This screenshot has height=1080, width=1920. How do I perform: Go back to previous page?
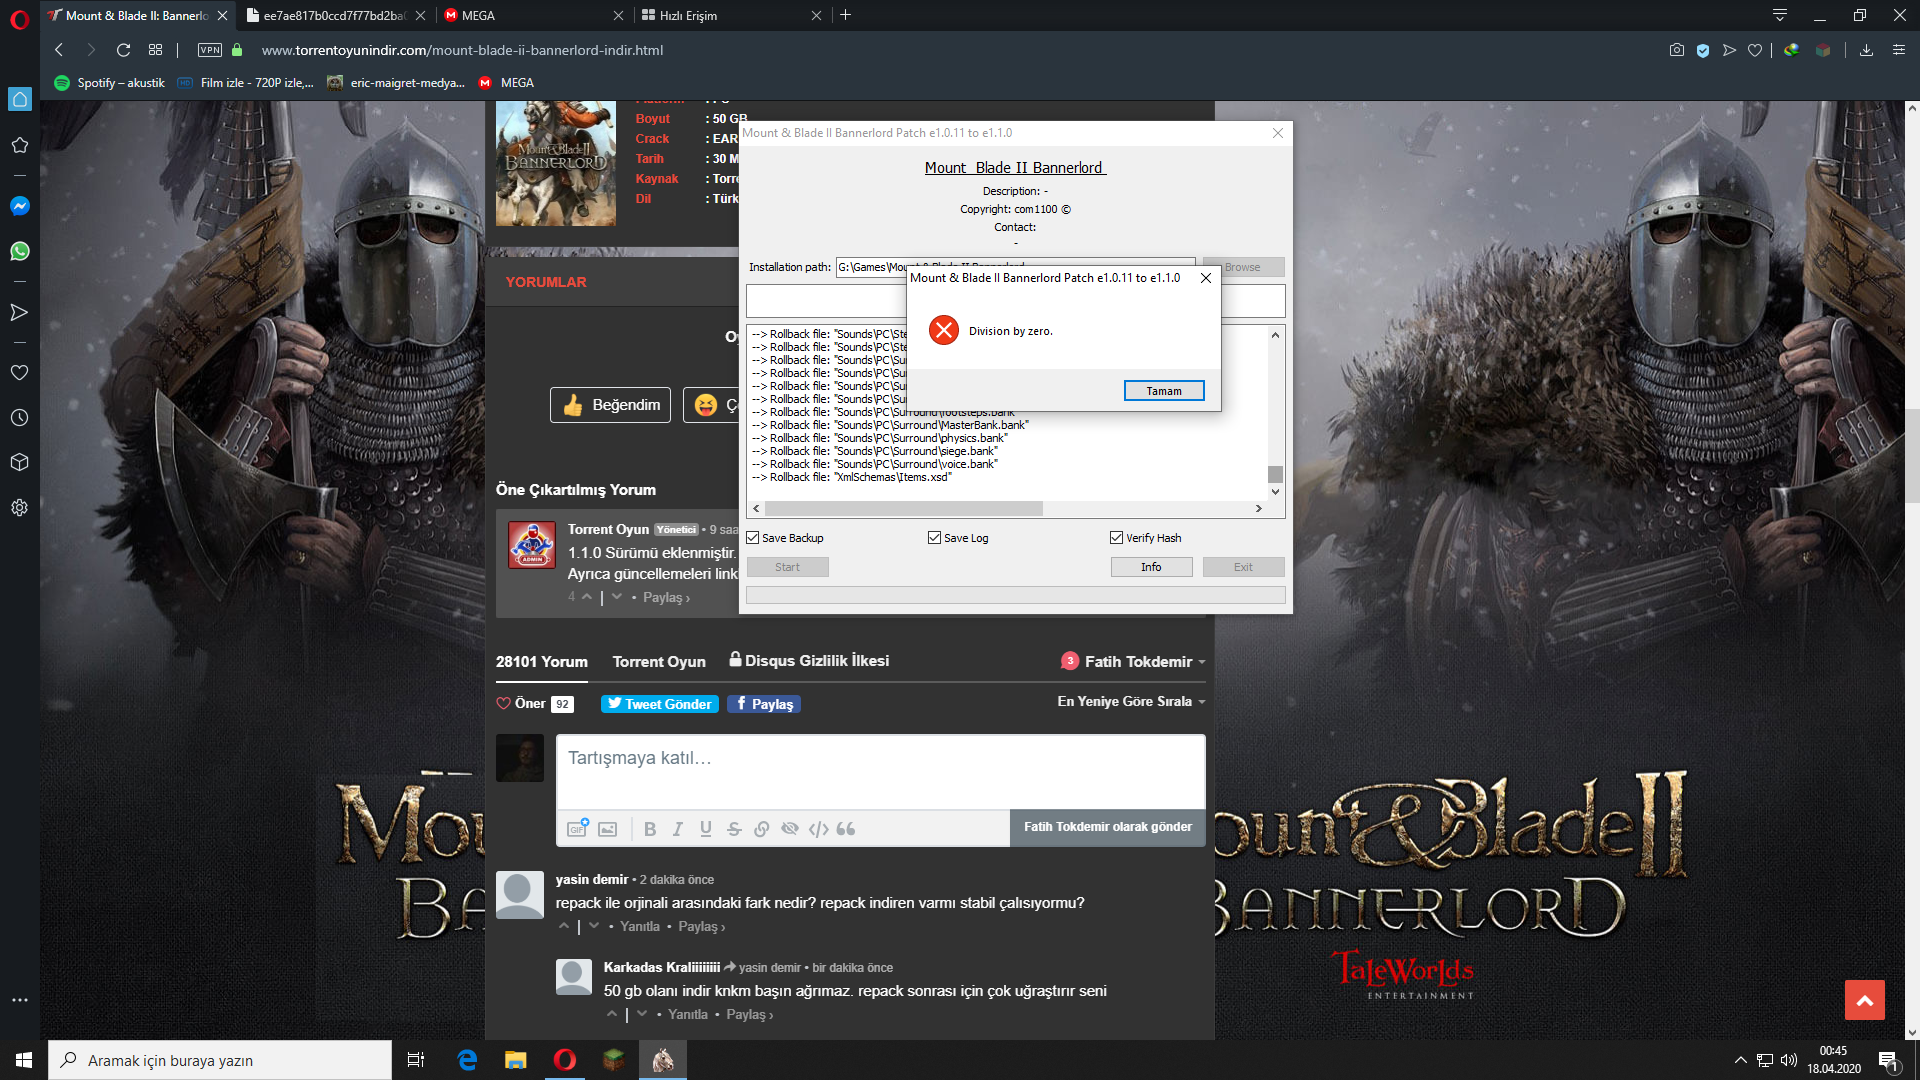(59, 50)
